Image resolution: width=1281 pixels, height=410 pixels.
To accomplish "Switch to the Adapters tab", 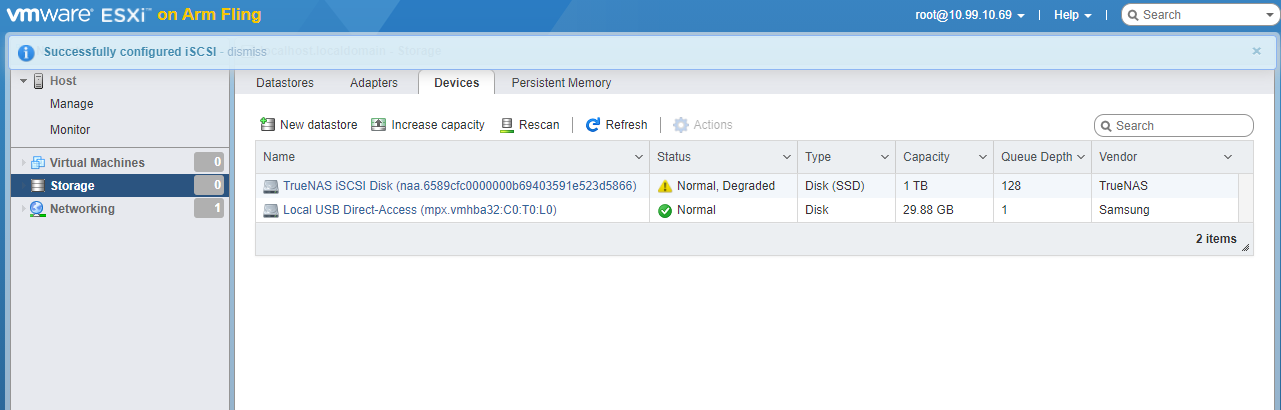I will click(373, 83).
